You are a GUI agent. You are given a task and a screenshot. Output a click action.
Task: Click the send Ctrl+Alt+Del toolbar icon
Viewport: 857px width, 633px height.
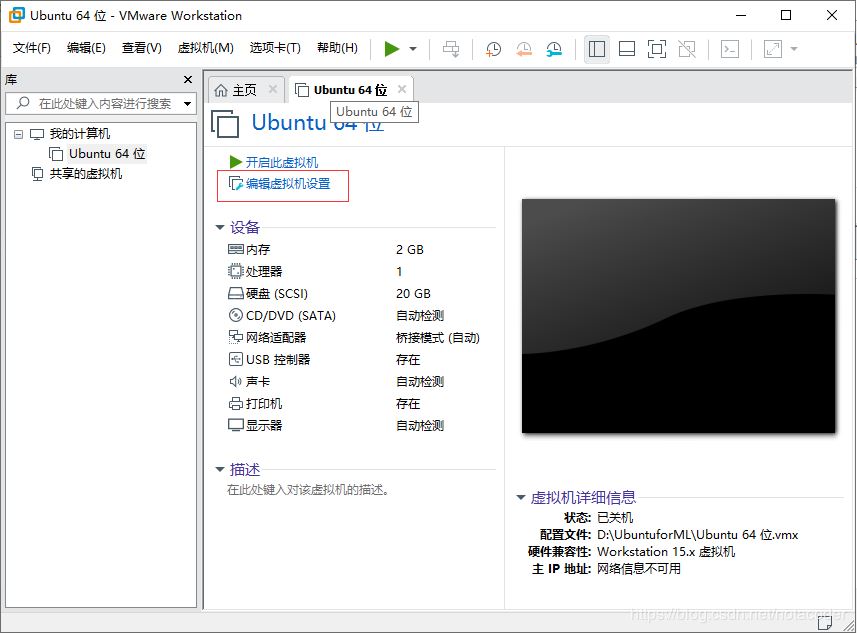point(451,48)
